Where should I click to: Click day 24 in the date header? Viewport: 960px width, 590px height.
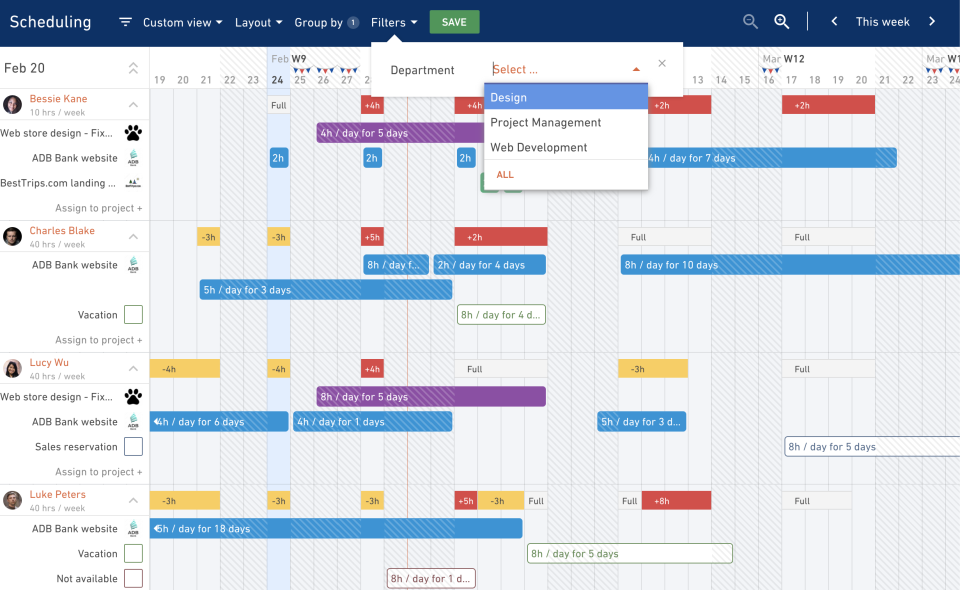(x=277, y=80)
